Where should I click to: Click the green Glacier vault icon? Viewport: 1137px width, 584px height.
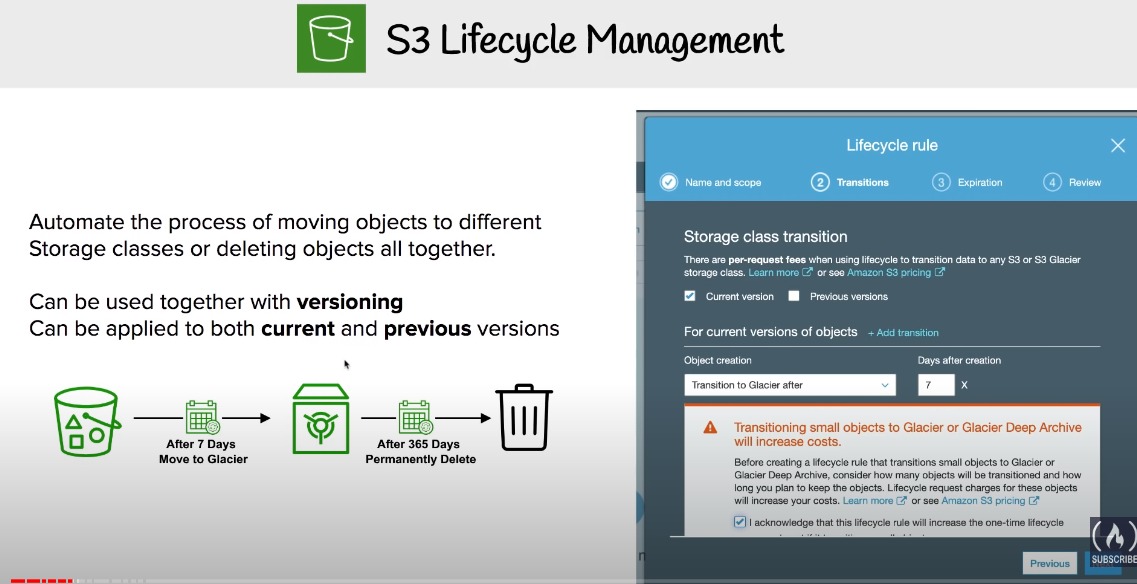[x=321, y=419]
